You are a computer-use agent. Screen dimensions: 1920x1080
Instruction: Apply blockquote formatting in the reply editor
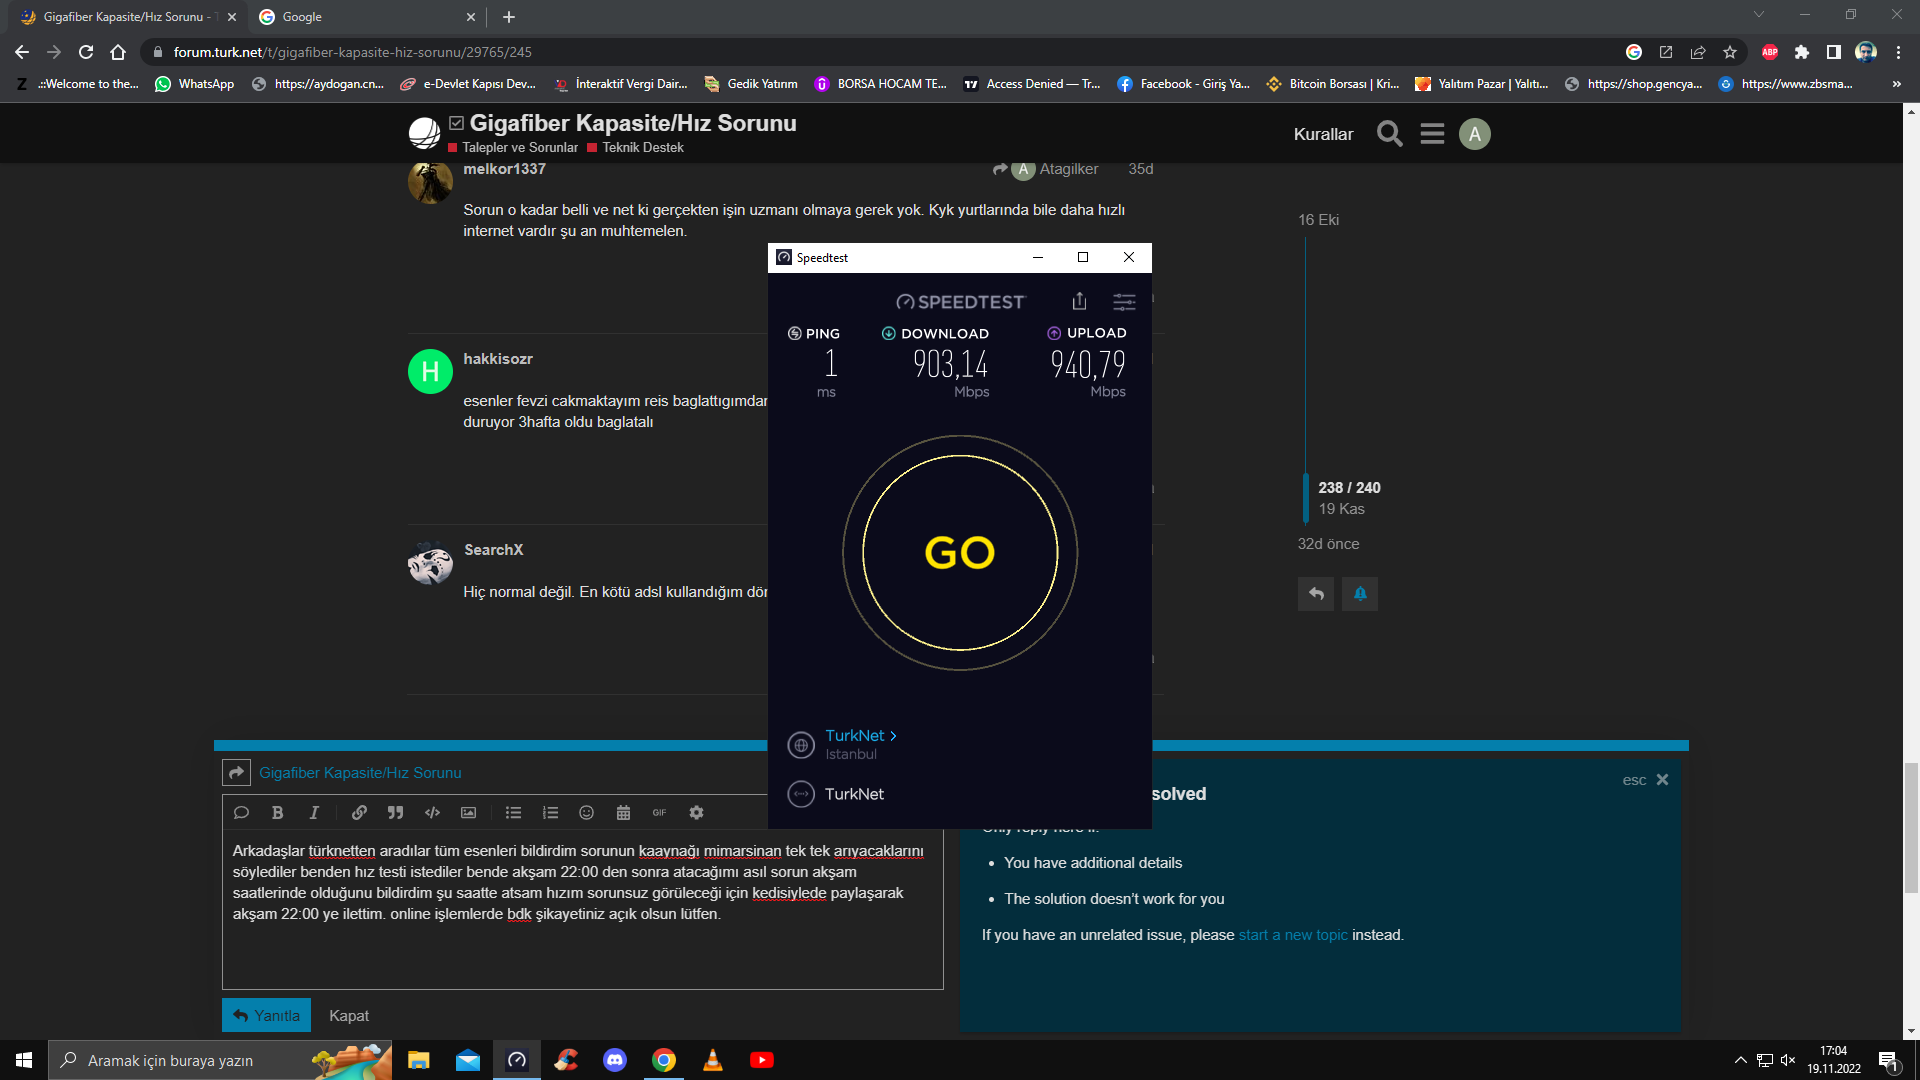tap(396, 813)
